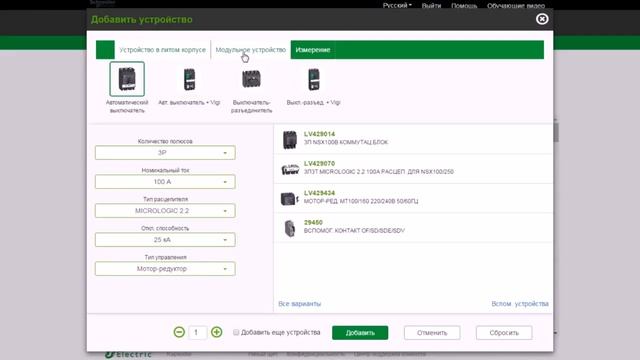Click the Отменить button

[x=432, y=333]
